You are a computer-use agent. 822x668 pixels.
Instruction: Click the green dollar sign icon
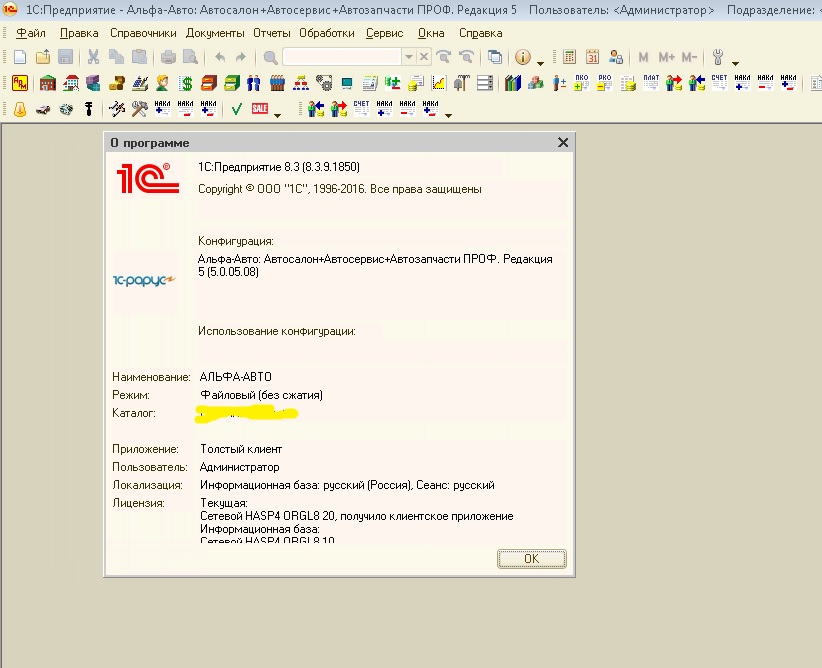tap(186, 83)
